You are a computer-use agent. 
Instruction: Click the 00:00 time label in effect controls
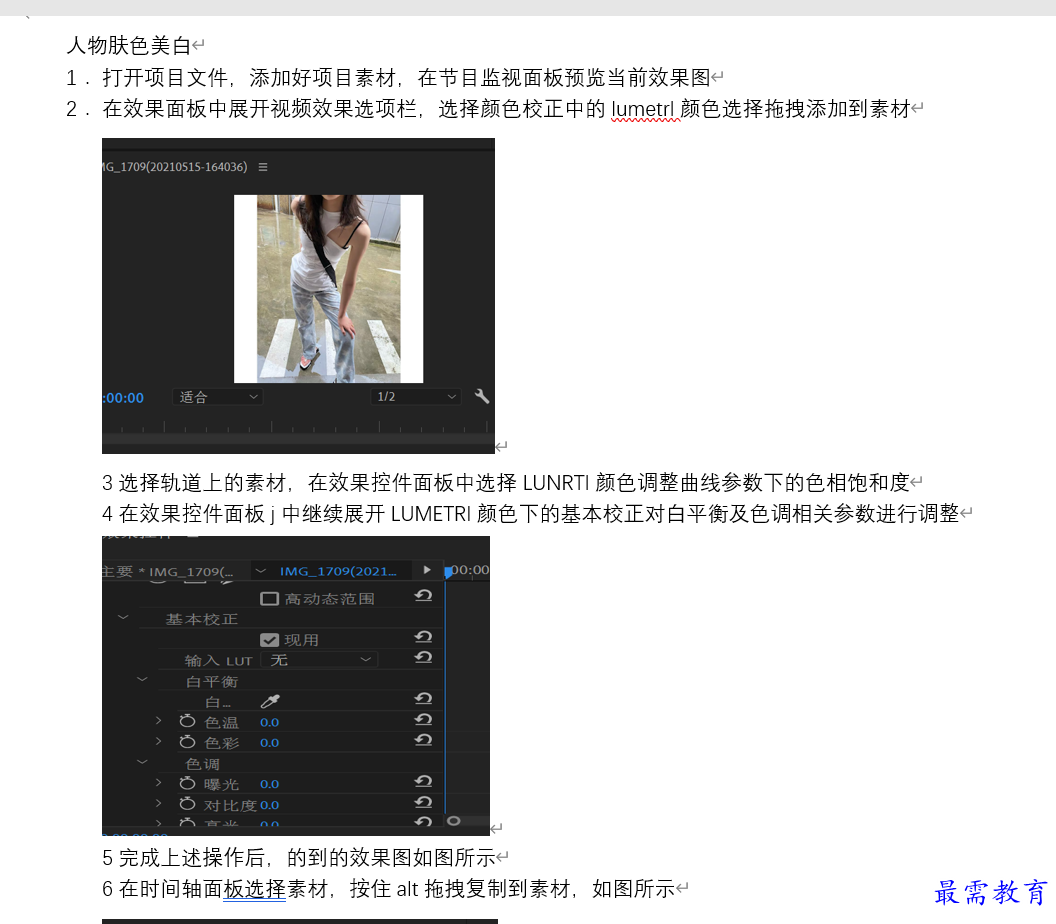click(470, 570)
